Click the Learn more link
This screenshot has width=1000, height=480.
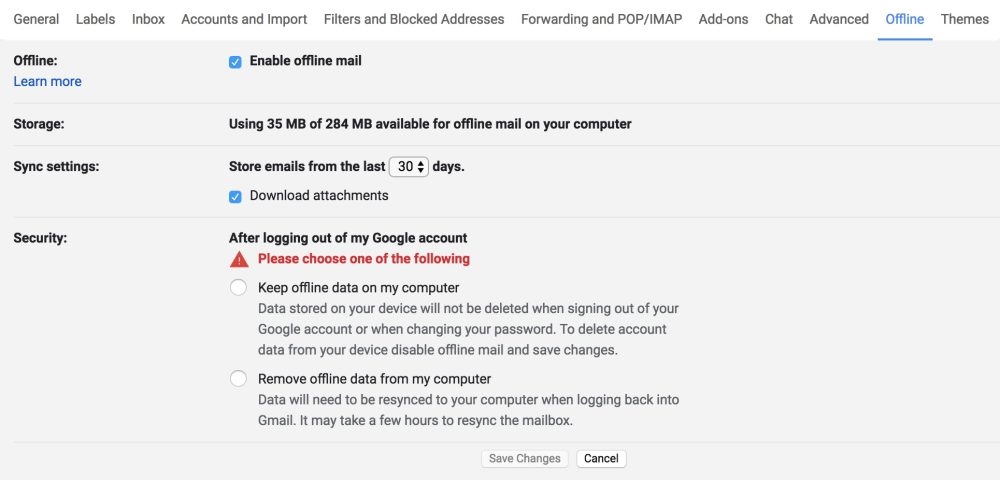click(x=47, y=82)
